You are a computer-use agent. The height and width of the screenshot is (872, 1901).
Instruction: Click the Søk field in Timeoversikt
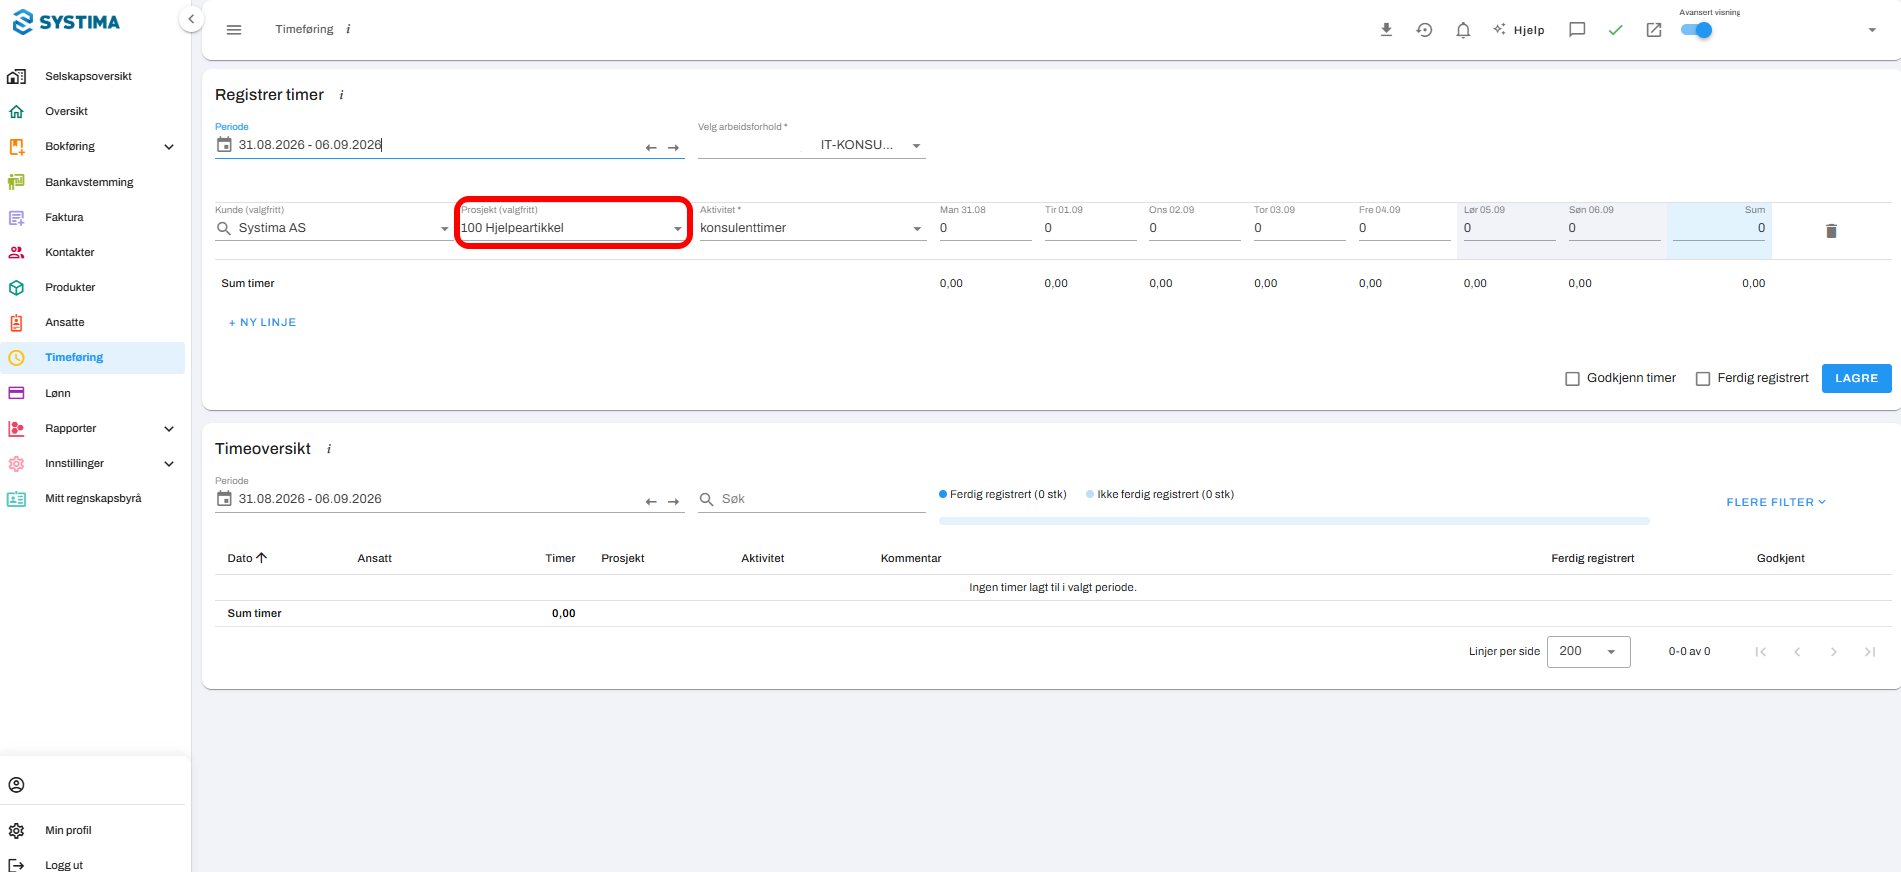click(812, 499)
